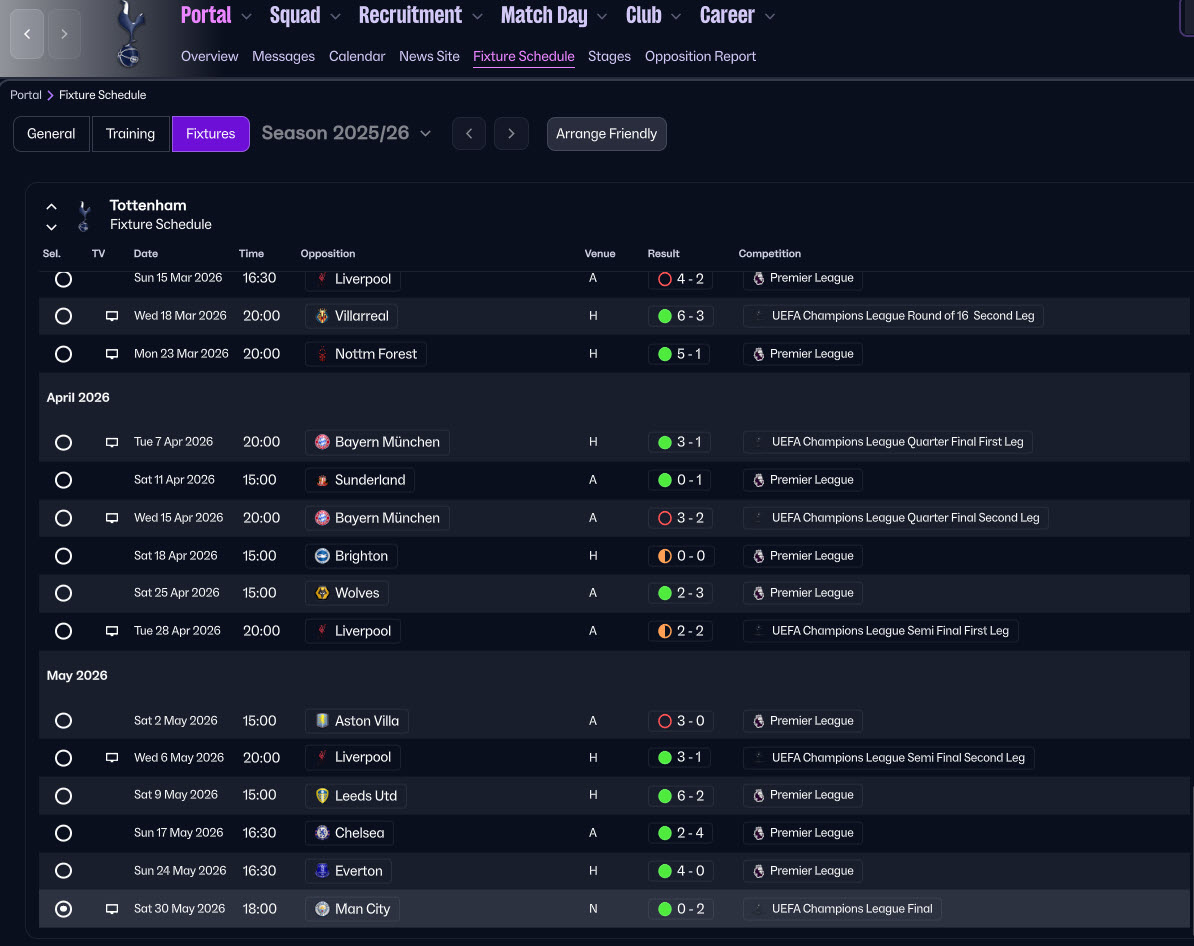Open the Season 2025/26 dropdown
Viewport: 1194px width, 946px height.
[x=346, y=134]
